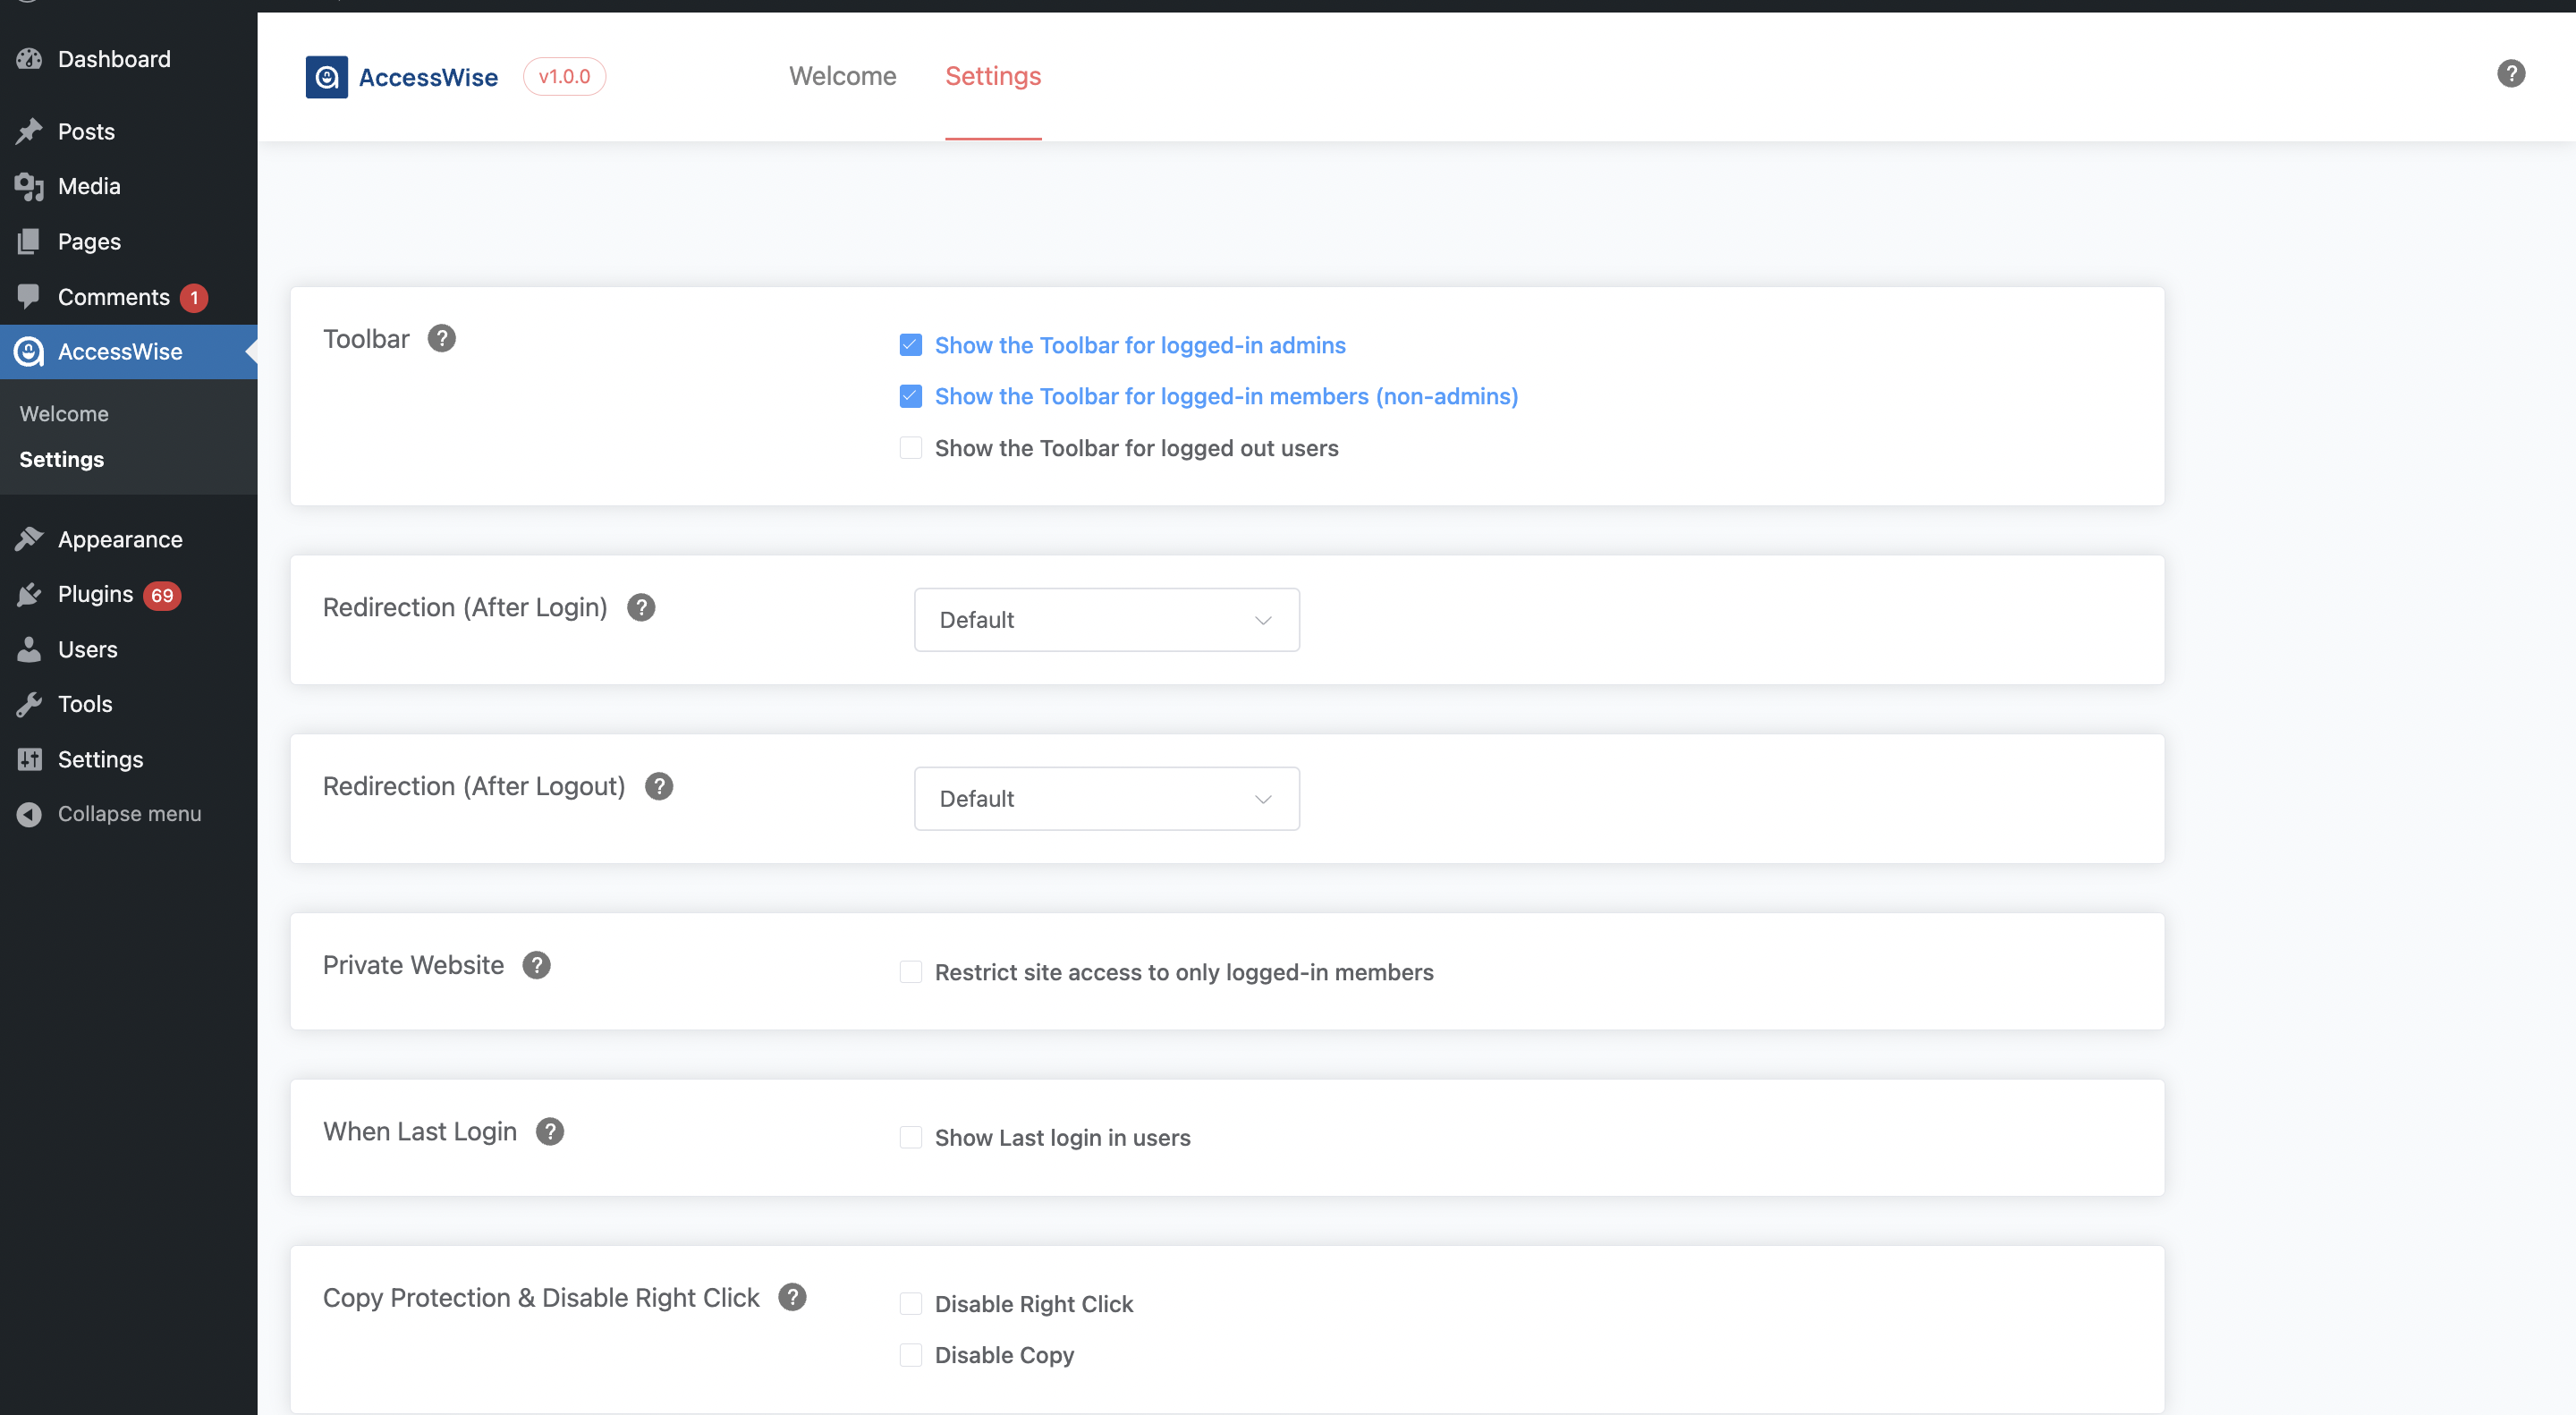Click the help icon next to Toolbar
The width and height of the screenshot is (2576, 1415).
coord(441,339)
